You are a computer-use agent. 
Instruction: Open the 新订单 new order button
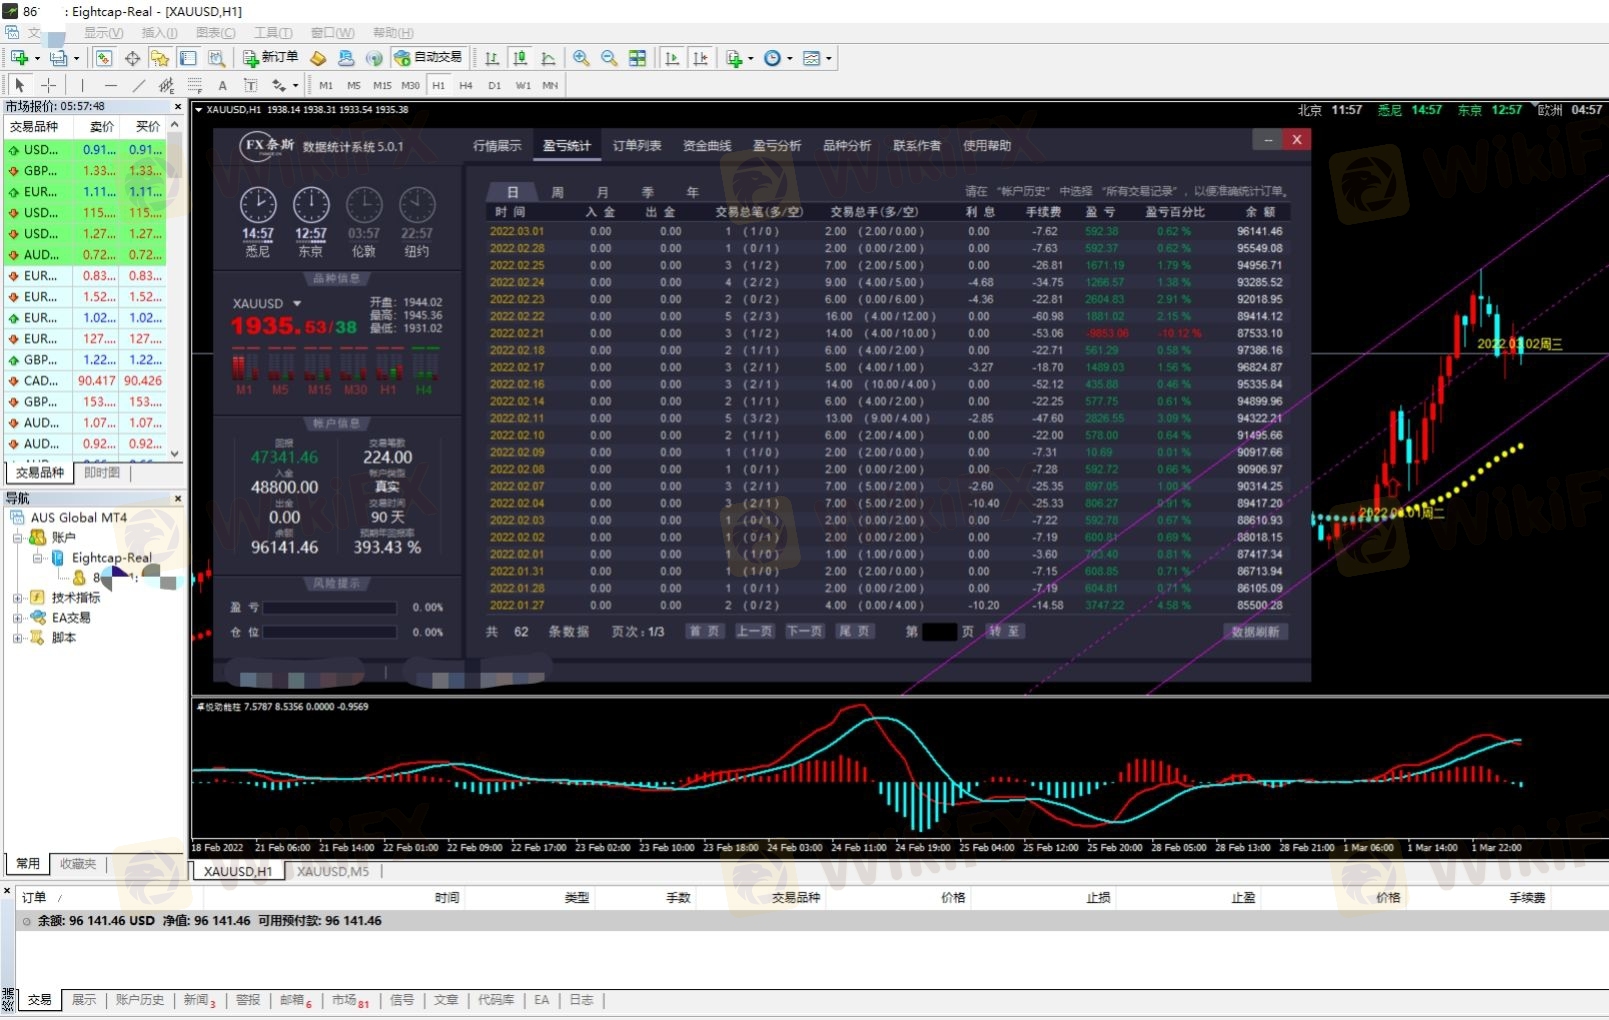click(x=270, y=58)
